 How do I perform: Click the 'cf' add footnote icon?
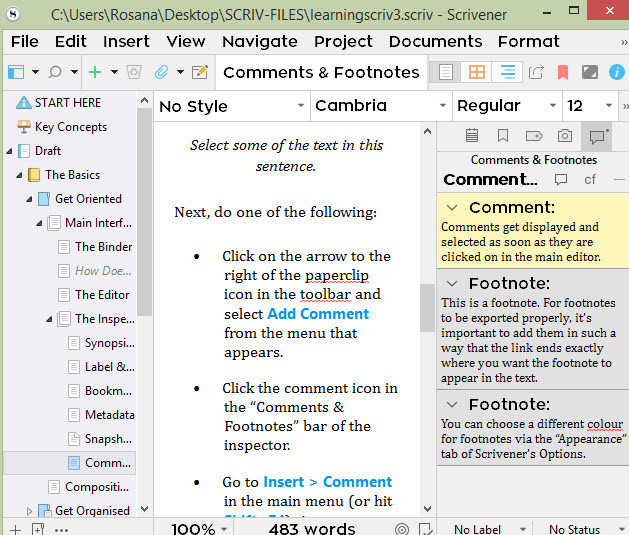(590, 180)
